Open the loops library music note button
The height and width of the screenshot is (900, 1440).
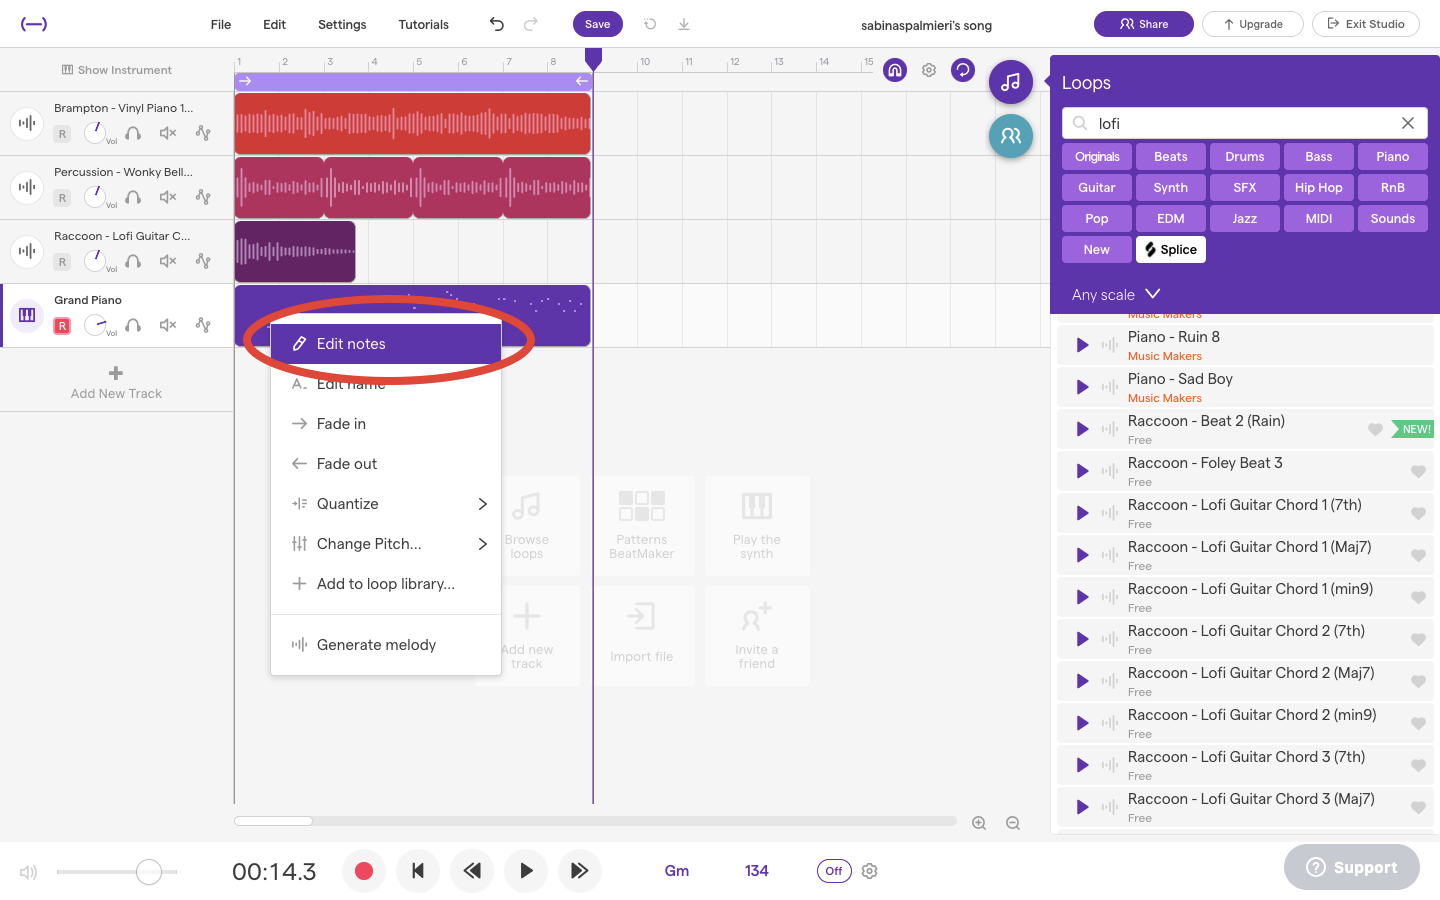pyautogui.click(x=1011, y=82)
